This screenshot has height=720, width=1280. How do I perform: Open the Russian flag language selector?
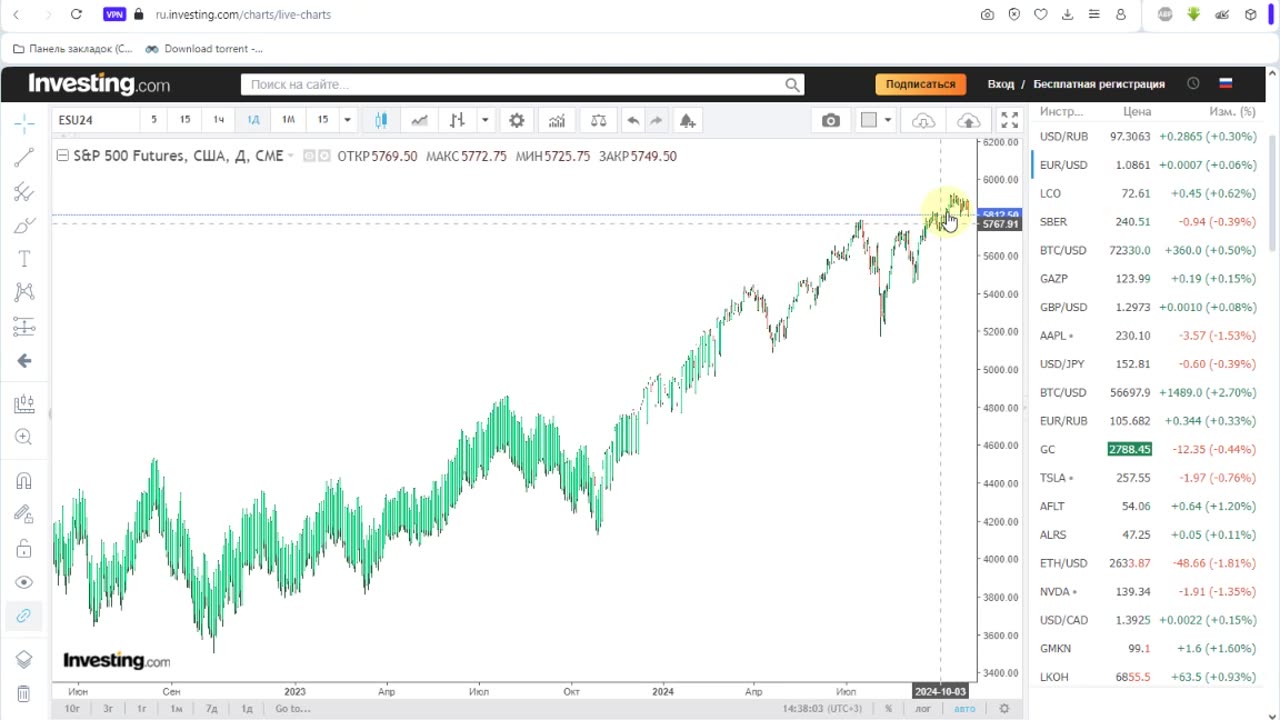[x=1226, y=84]
